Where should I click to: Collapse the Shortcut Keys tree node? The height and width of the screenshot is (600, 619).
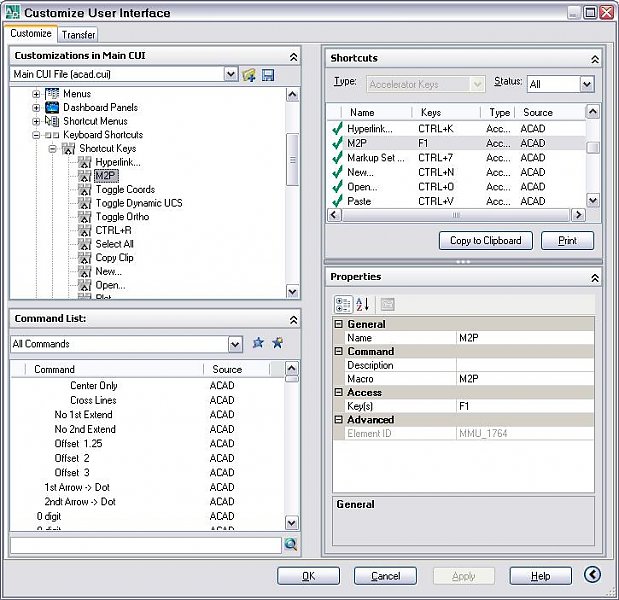[52, 149]
